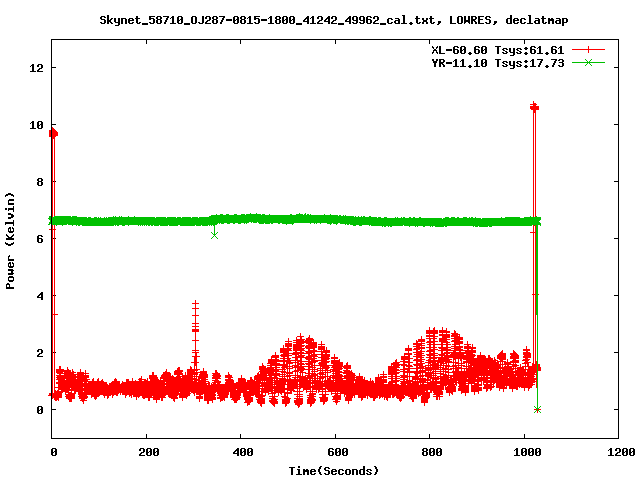Click the green x marker at zero power
The width and height of the screenshot is (640, 480).
pyautogui.click(x=537, y=409)
